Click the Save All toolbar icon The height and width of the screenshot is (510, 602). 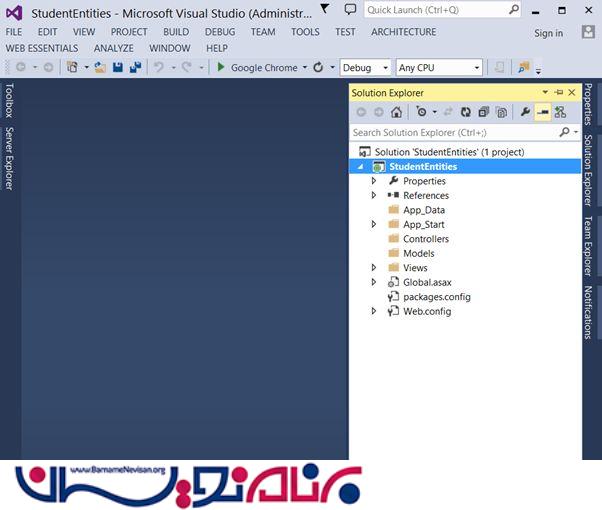point(134,68)
